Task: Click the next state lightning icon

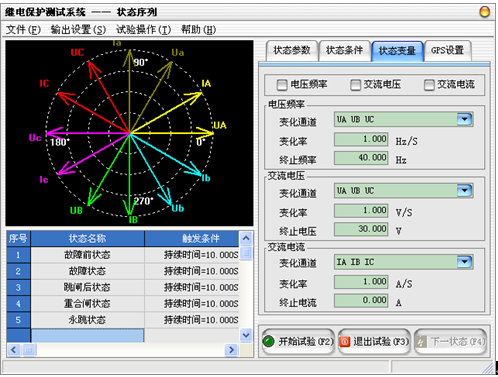Action: 422,342
